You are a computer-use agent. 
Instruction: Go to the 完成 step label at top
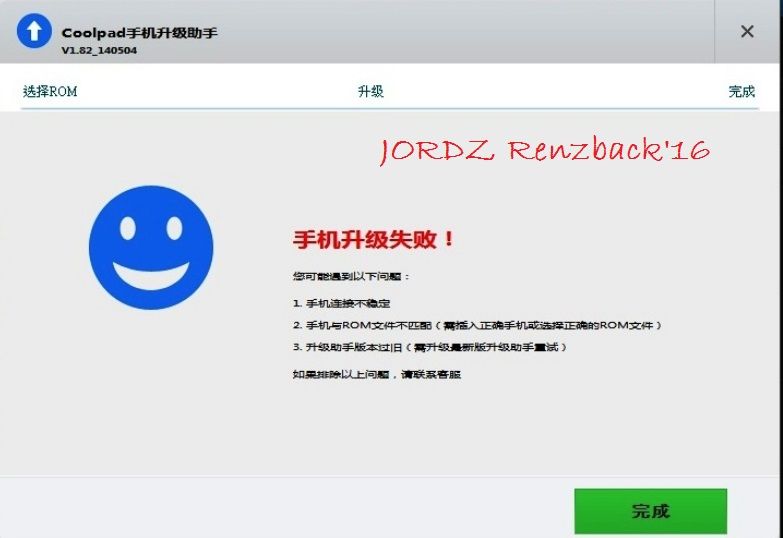click(741, 92)
